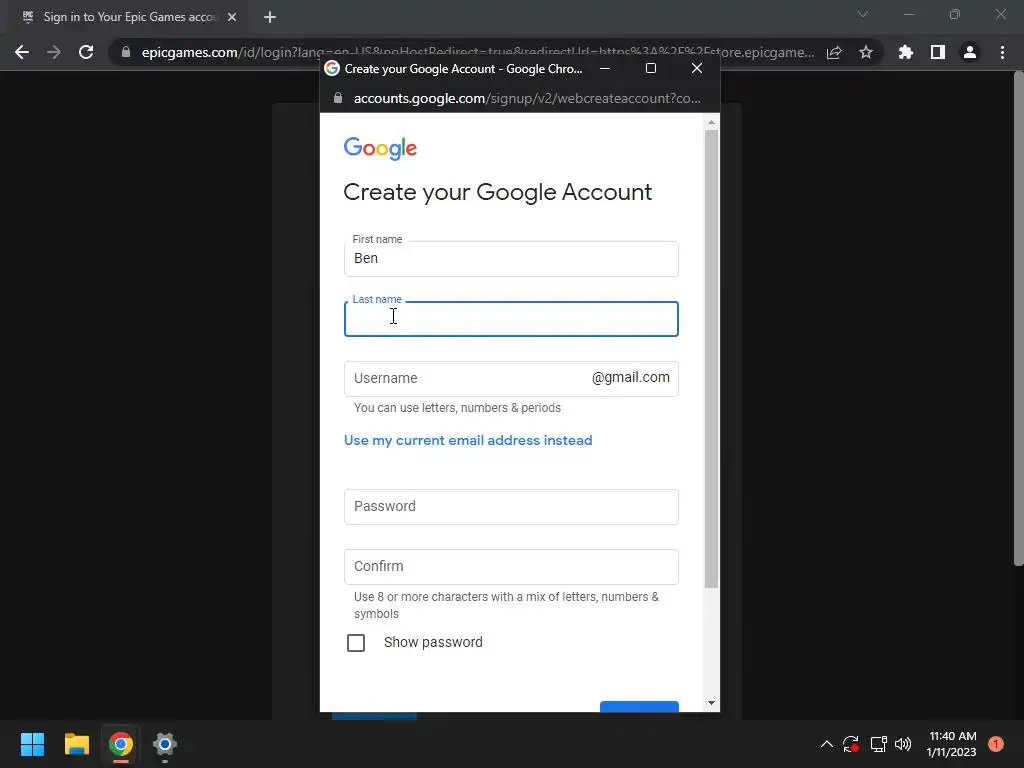Toggle Chrome side panel icon
This screenshot has width=1024, height=768.
938,52
